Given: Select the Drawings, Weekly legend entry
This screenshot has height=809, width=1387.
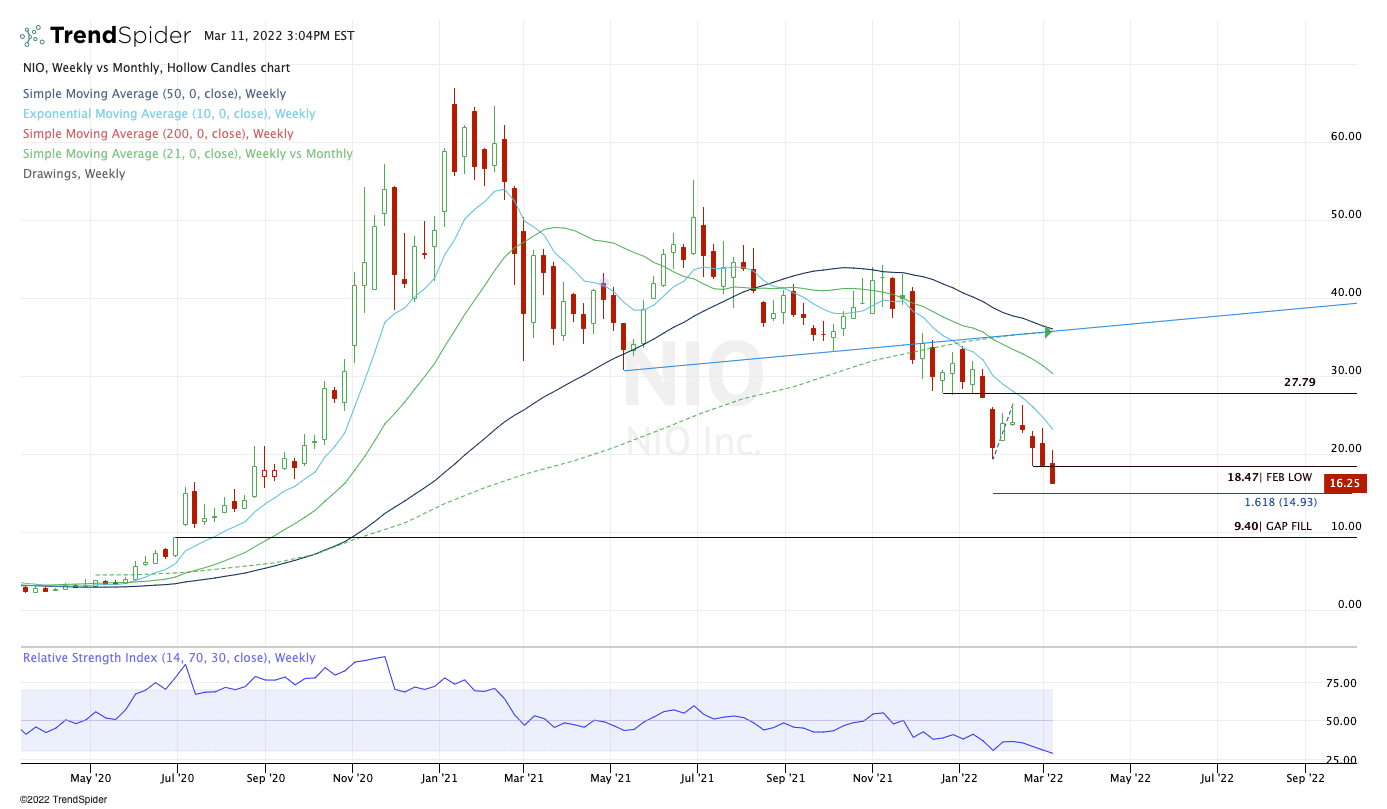Looking at the screenshot, I should 74,174.
